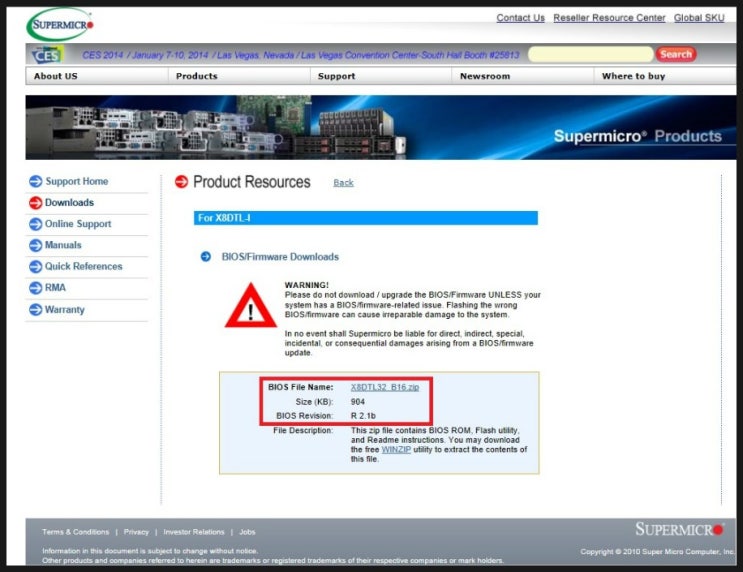
Task: Click the CES logo in banner bar
Action: click(48, 55)
